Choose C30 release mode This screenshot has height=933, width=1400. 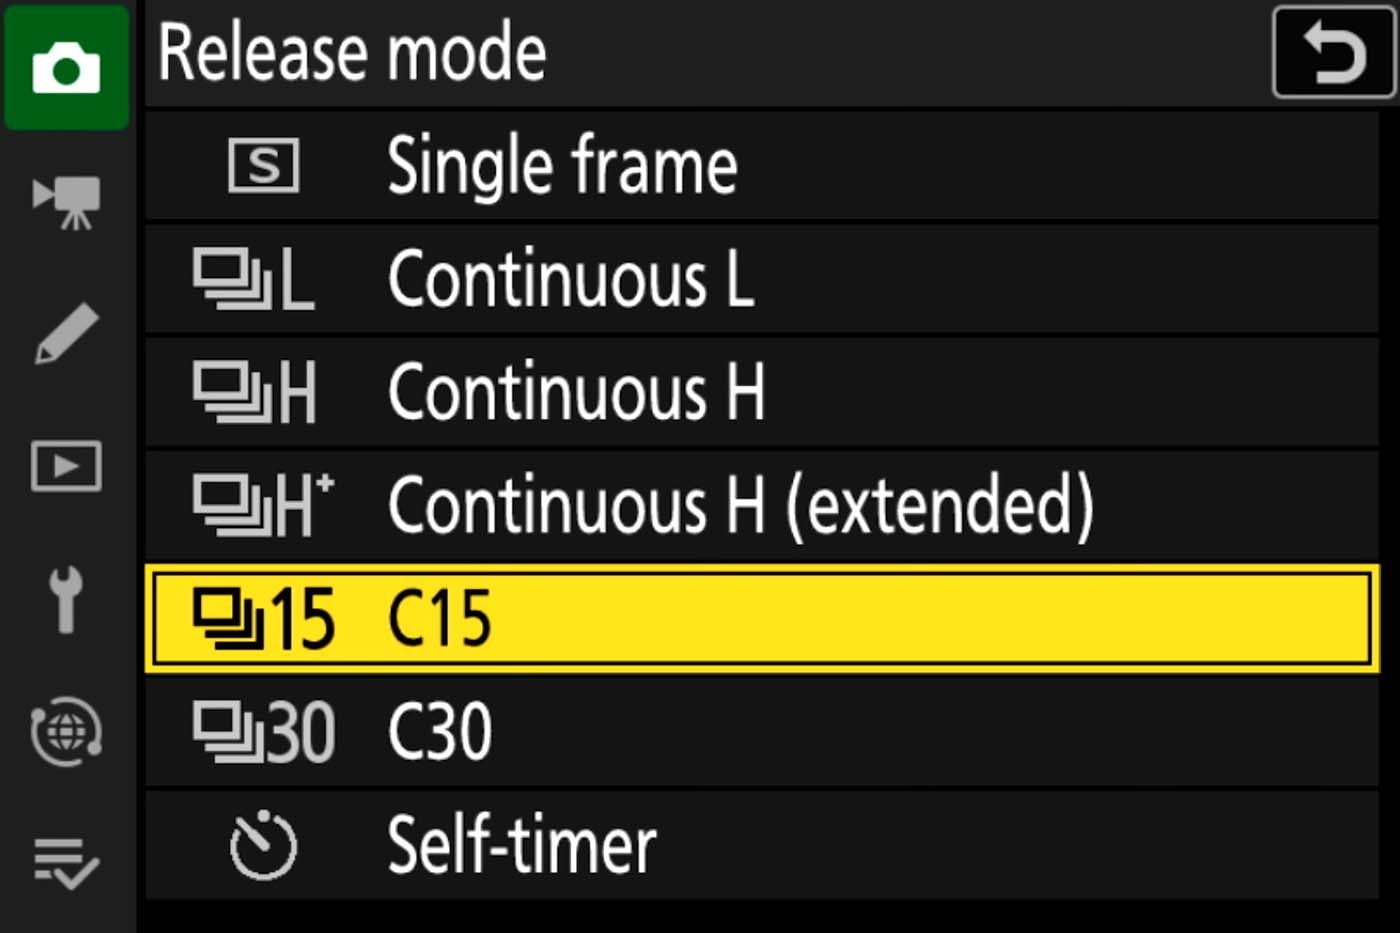click(440, 731)
